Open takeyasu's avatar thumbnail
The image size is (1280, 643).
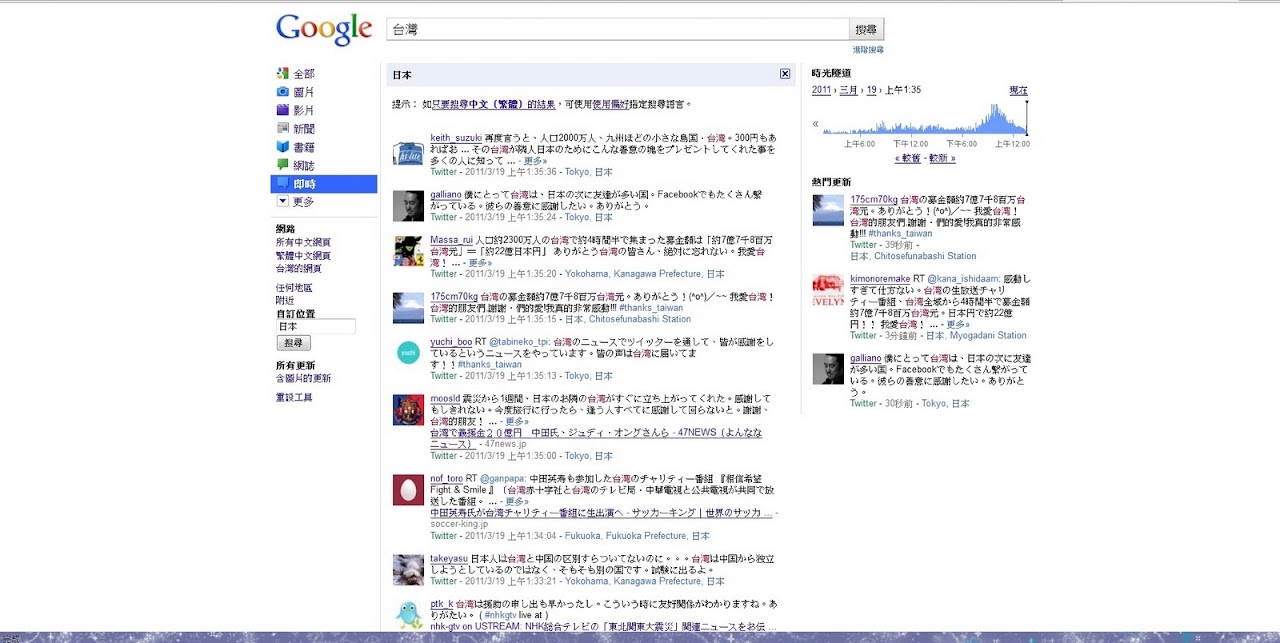pos(408,569)
